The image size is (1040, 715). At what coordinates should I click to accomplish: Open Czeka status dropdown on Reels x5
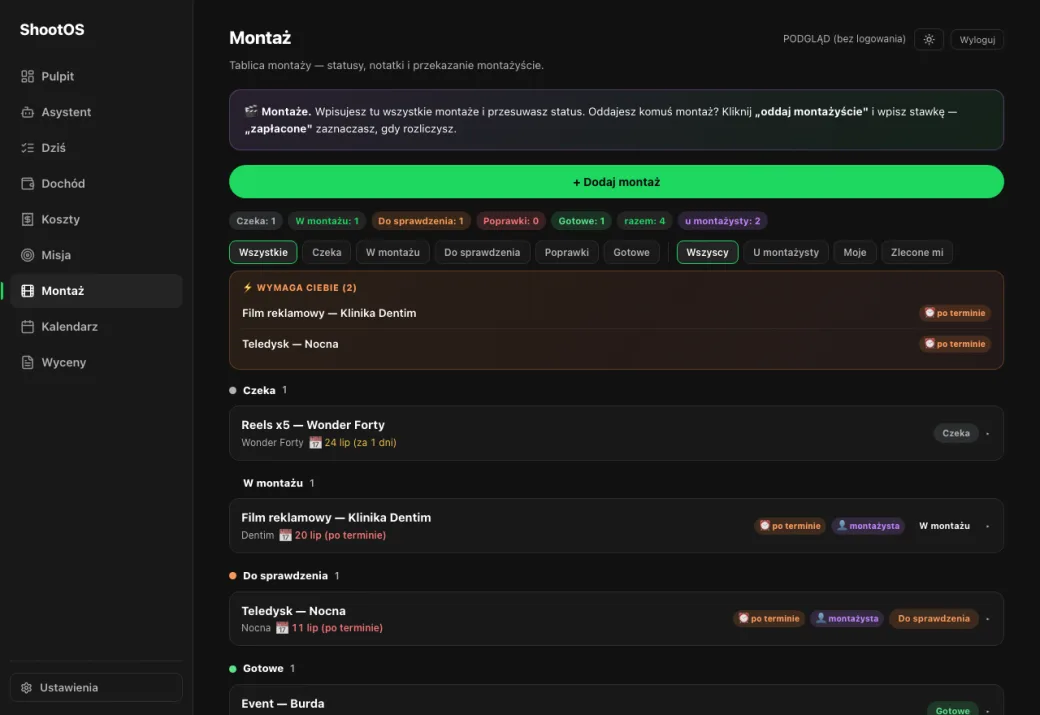tap(956, 433)
